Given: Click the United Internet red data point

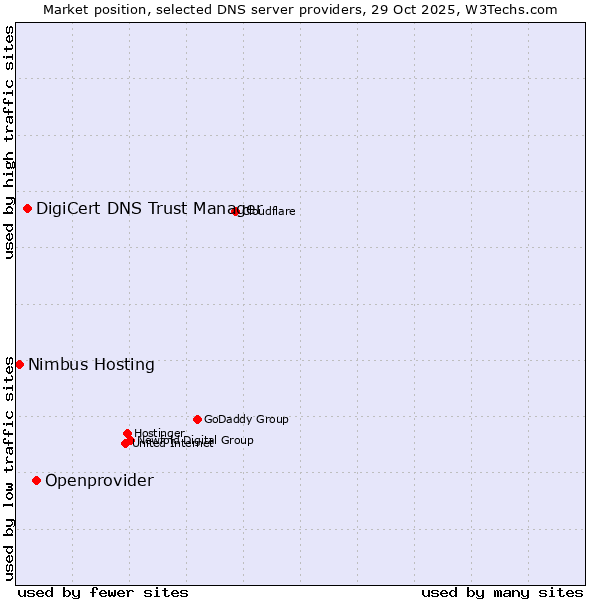Looking at the screenshot, I should (125, 443).
